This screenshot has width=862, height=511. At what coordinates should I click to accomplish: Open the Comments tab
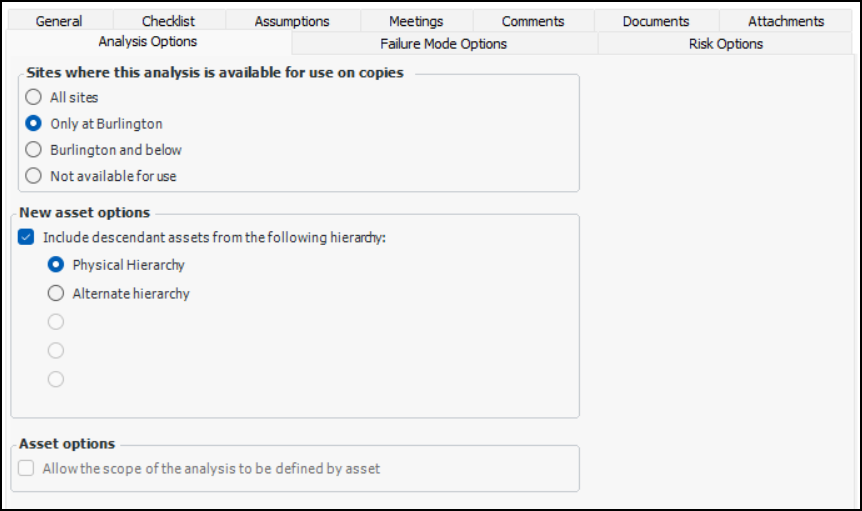coord(533,21)
